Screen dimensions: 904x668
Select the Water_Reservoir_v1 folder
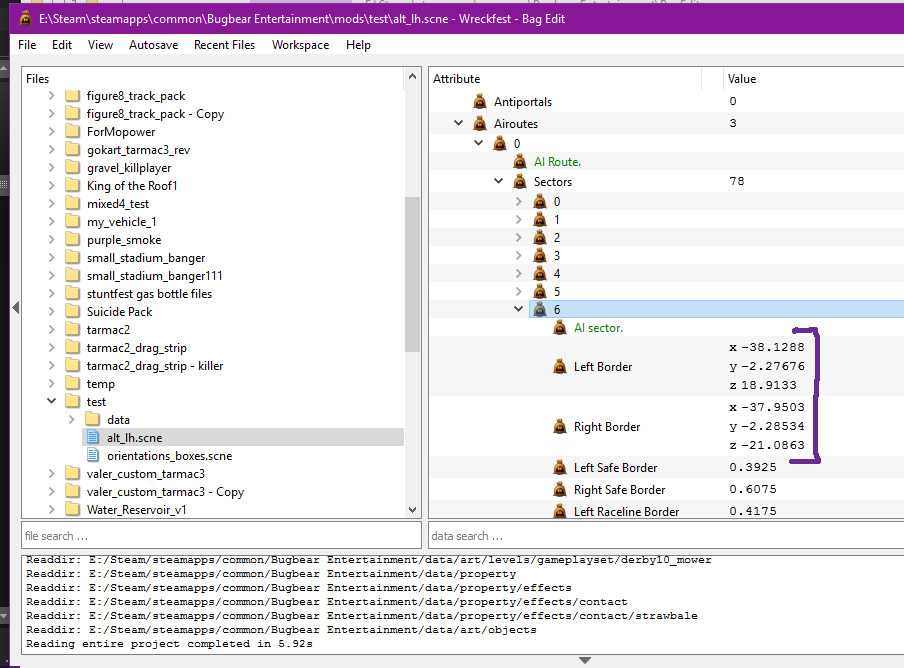pos(137,510)
